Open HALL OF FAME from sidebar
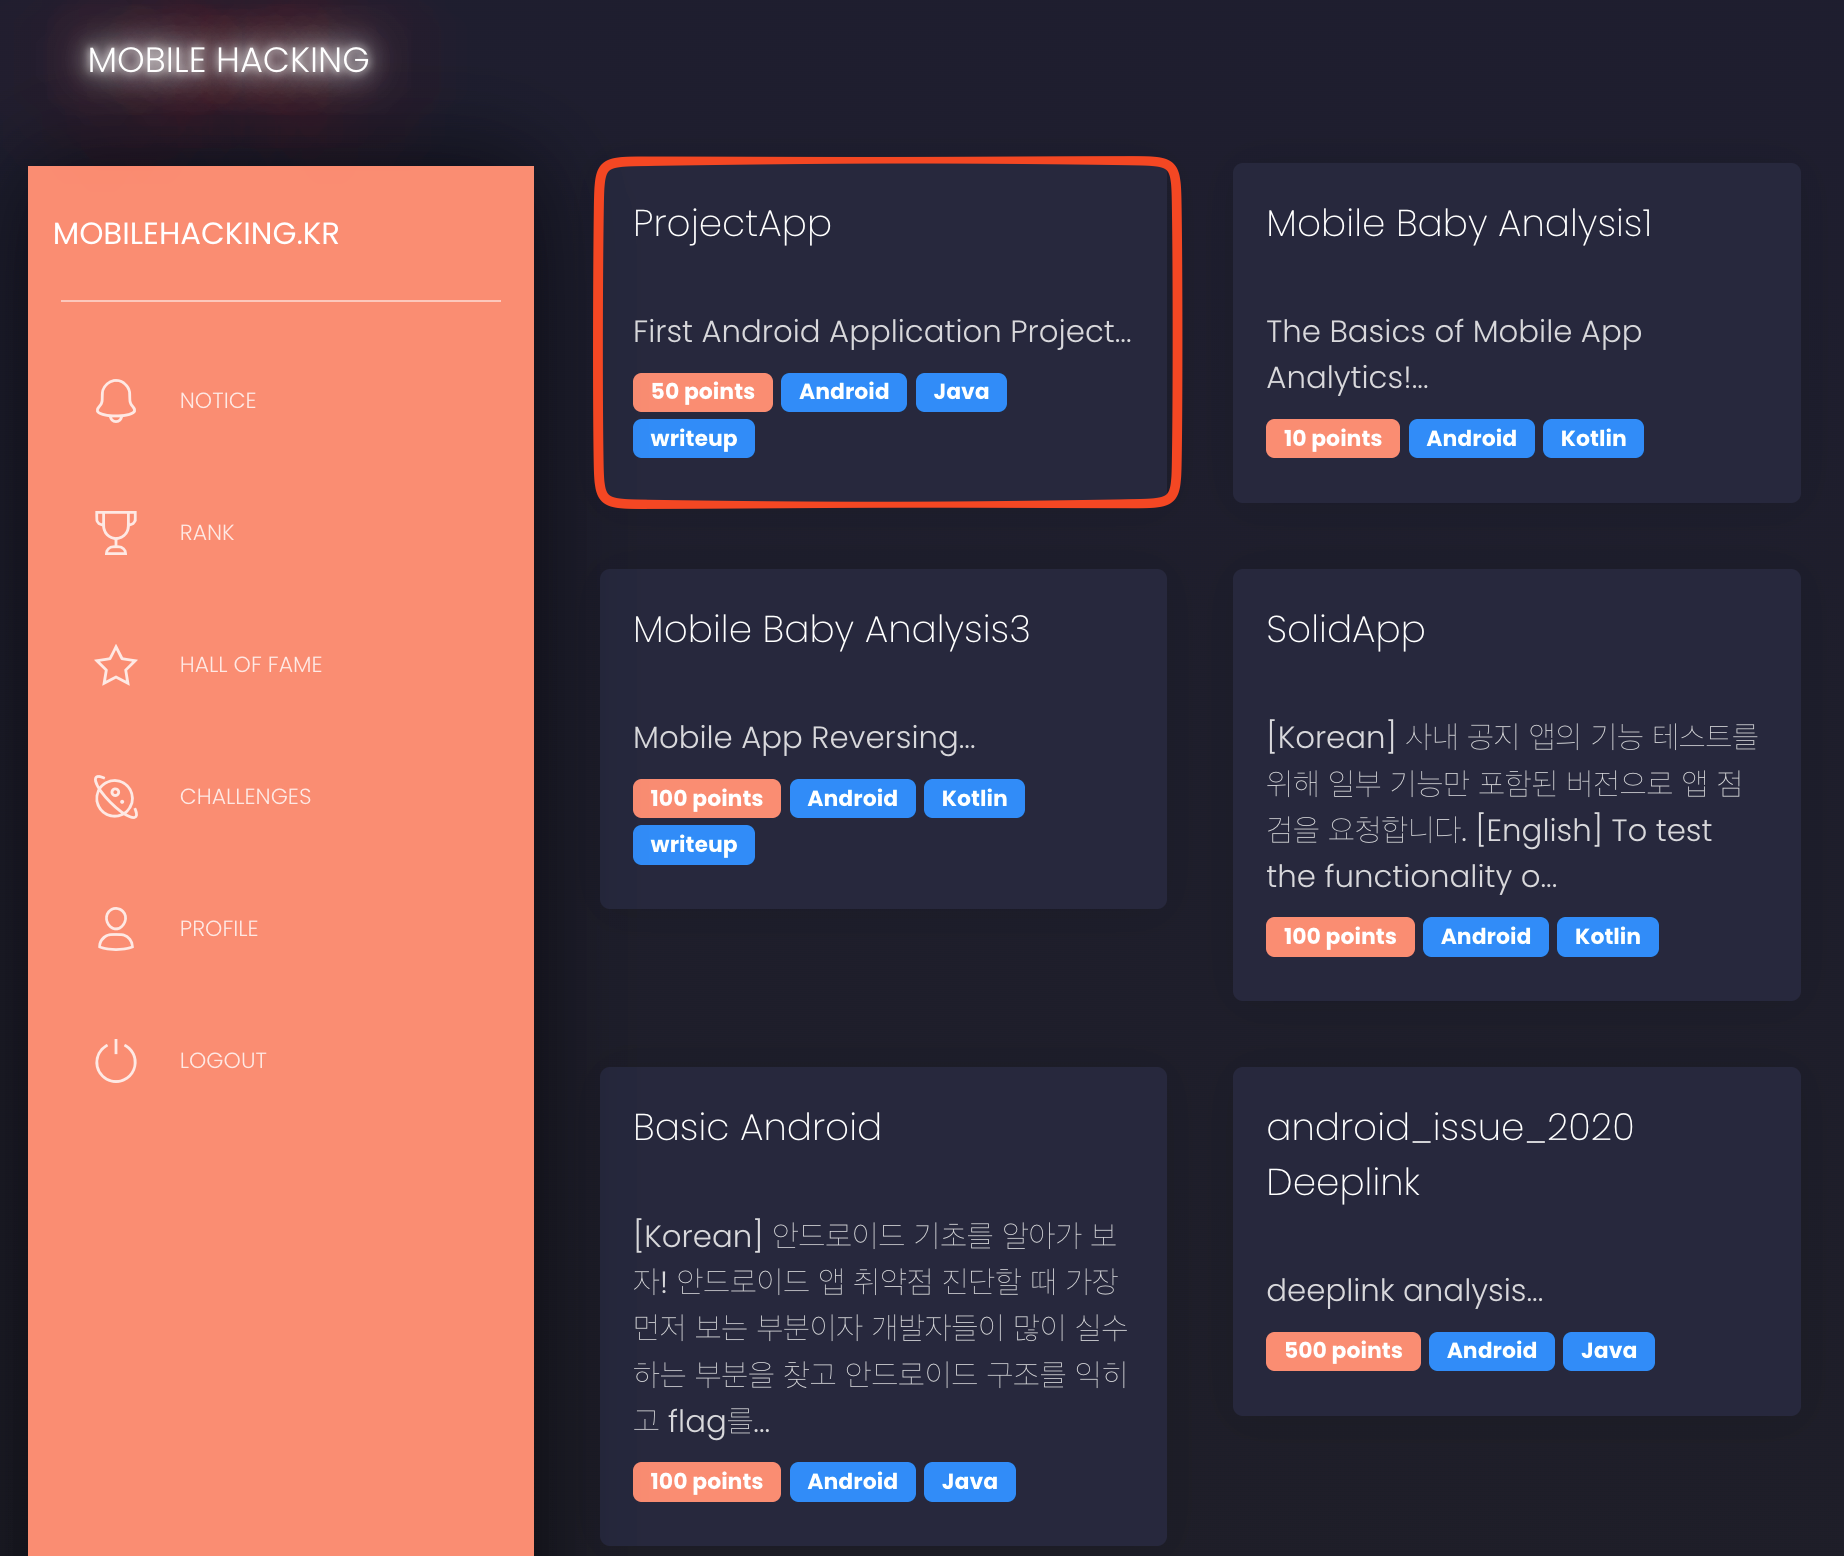The width and height of the screenshot is (1844, 1556). (x=251, y=665)
